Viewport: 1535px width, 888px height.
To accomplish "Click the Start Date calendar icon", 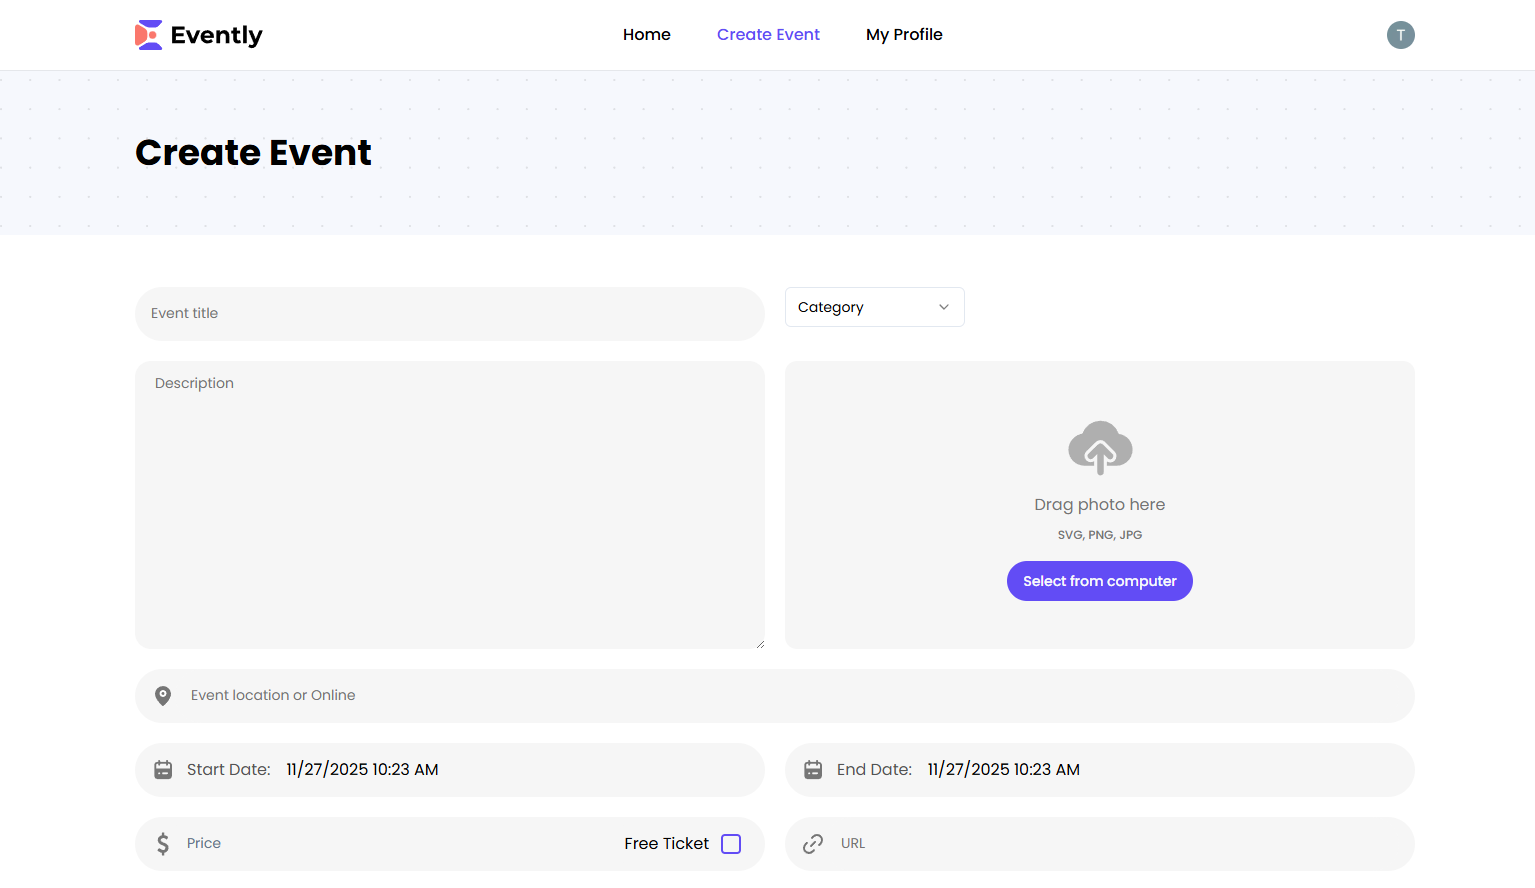I will 163,770.
